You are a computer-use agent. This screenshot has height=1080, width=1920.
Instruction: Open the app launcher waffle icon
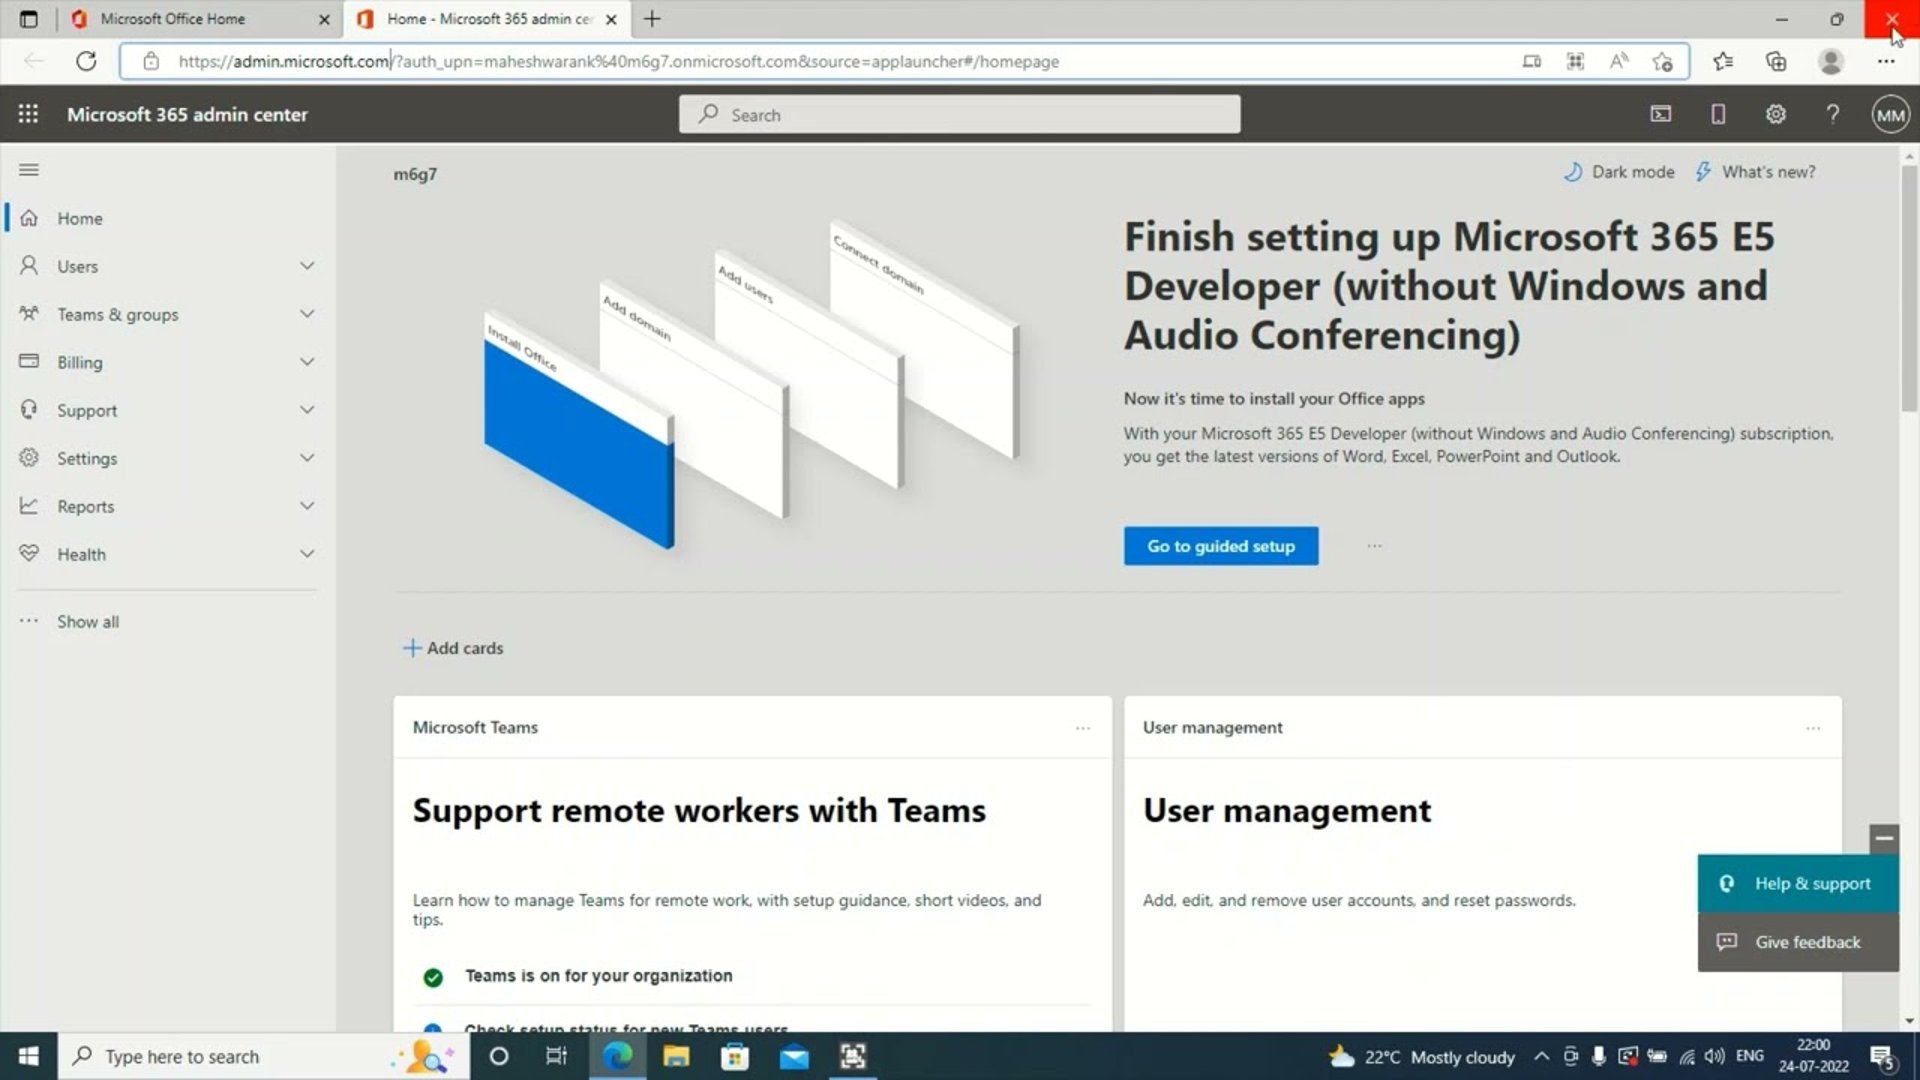tap(28, 114)
